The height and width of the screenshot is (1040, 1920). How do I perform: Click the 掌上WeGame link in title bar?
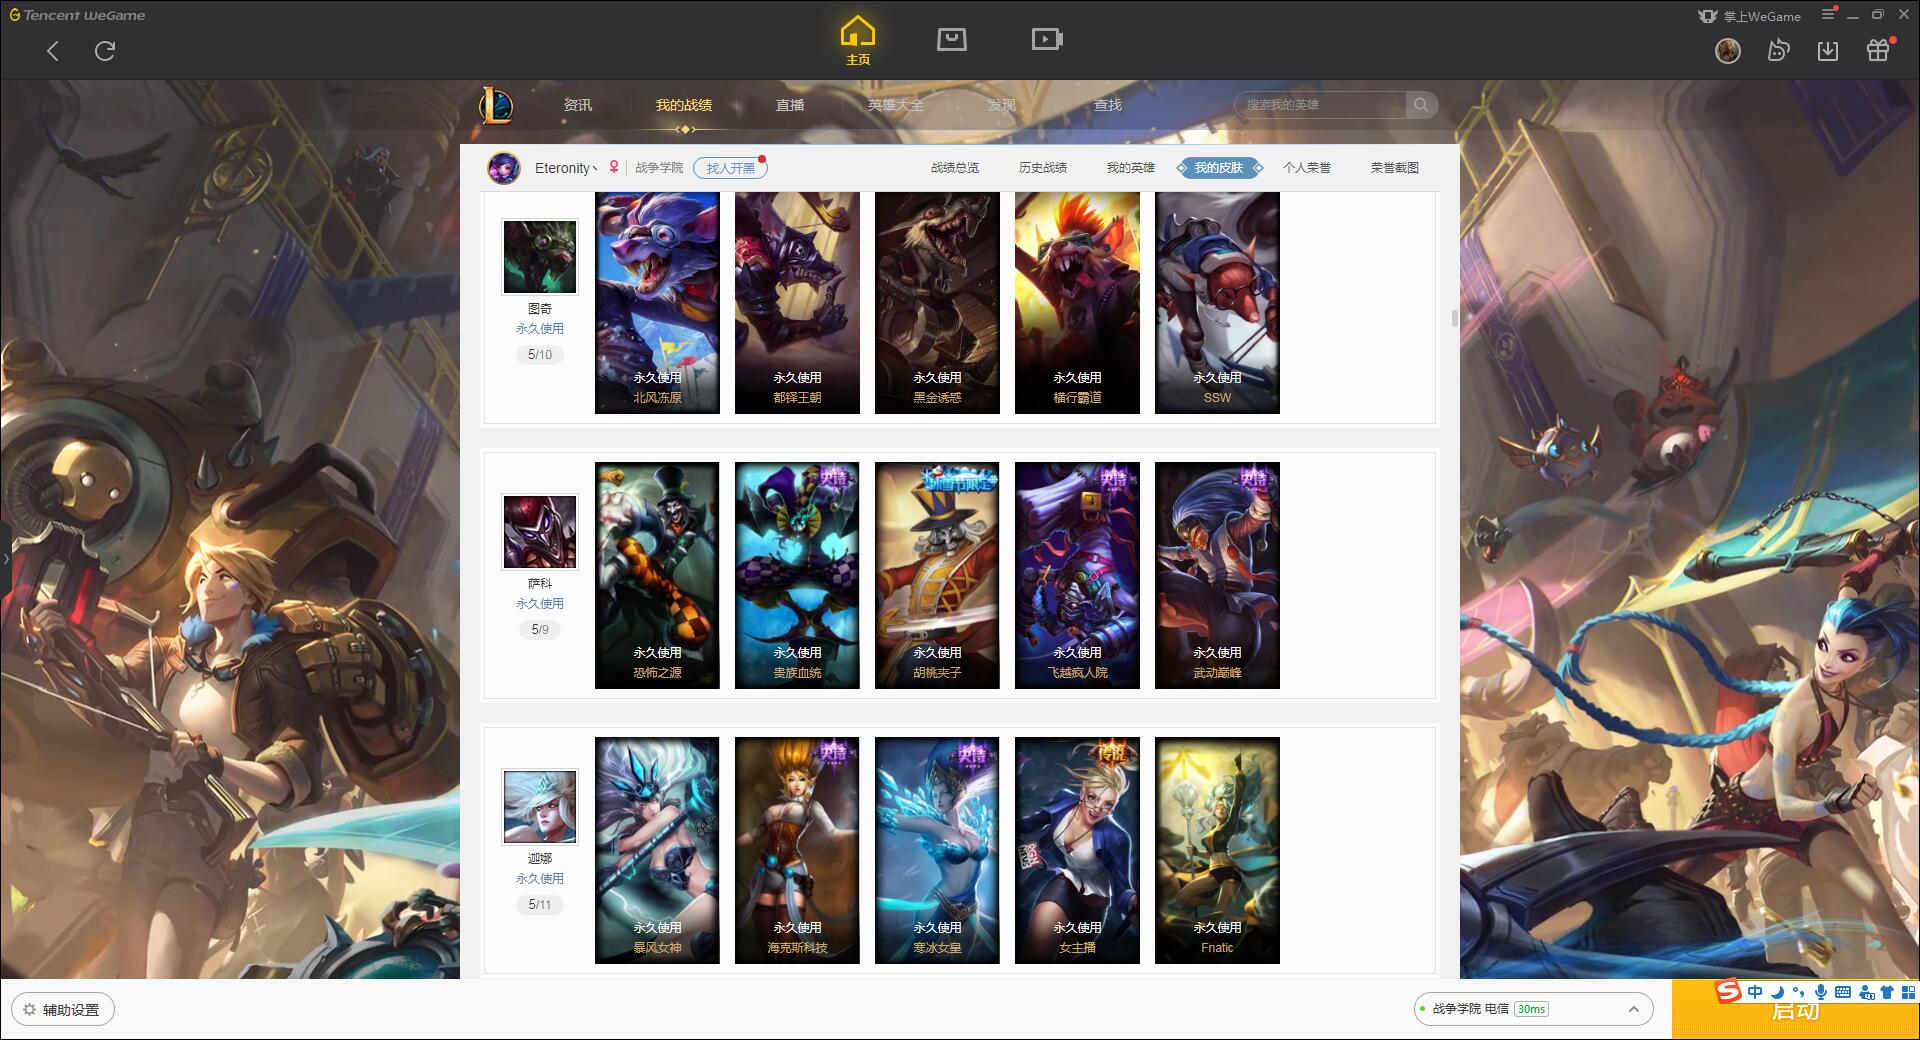[x=1750, y=16]
